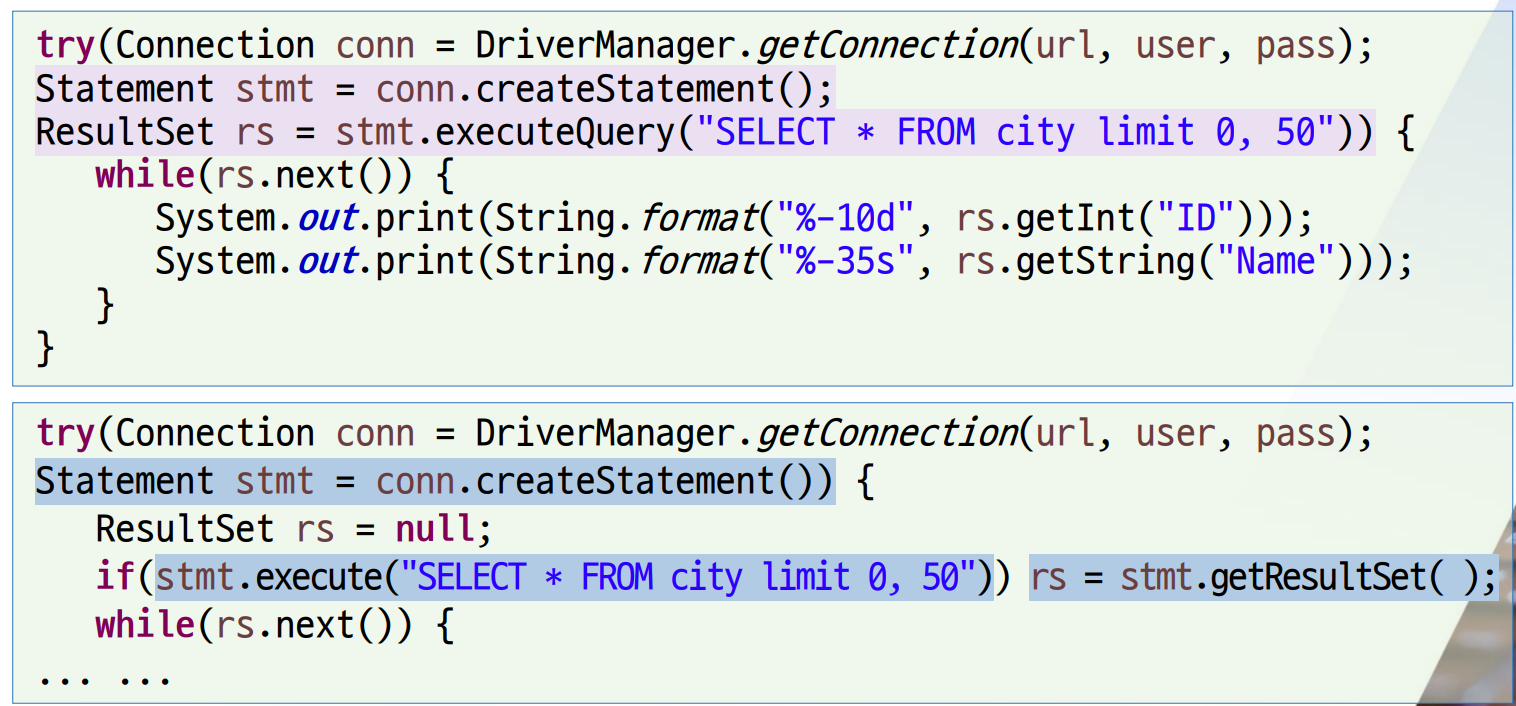Click conn.createStatement(); in the top code block
This screenshot has height=706, width=1516.
click(x=604, y=89)
